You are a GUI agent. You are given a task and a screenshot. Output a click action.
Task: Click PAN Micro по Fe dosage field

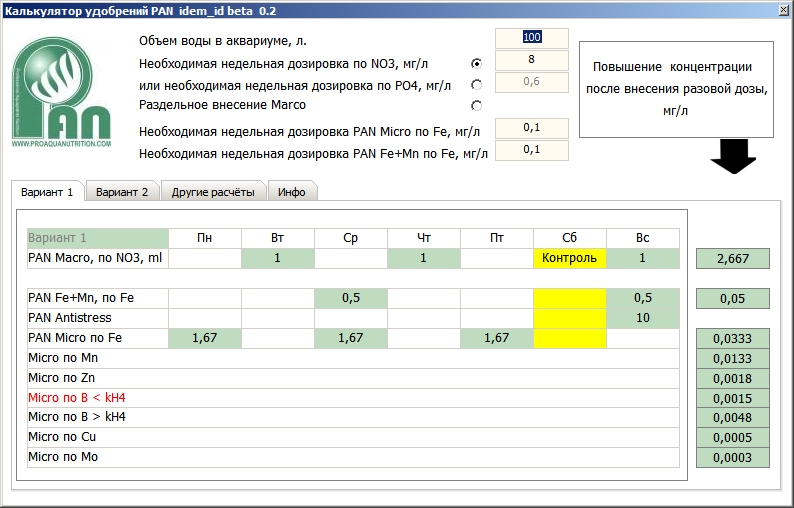pyautogui.click(x=532, y=129)
